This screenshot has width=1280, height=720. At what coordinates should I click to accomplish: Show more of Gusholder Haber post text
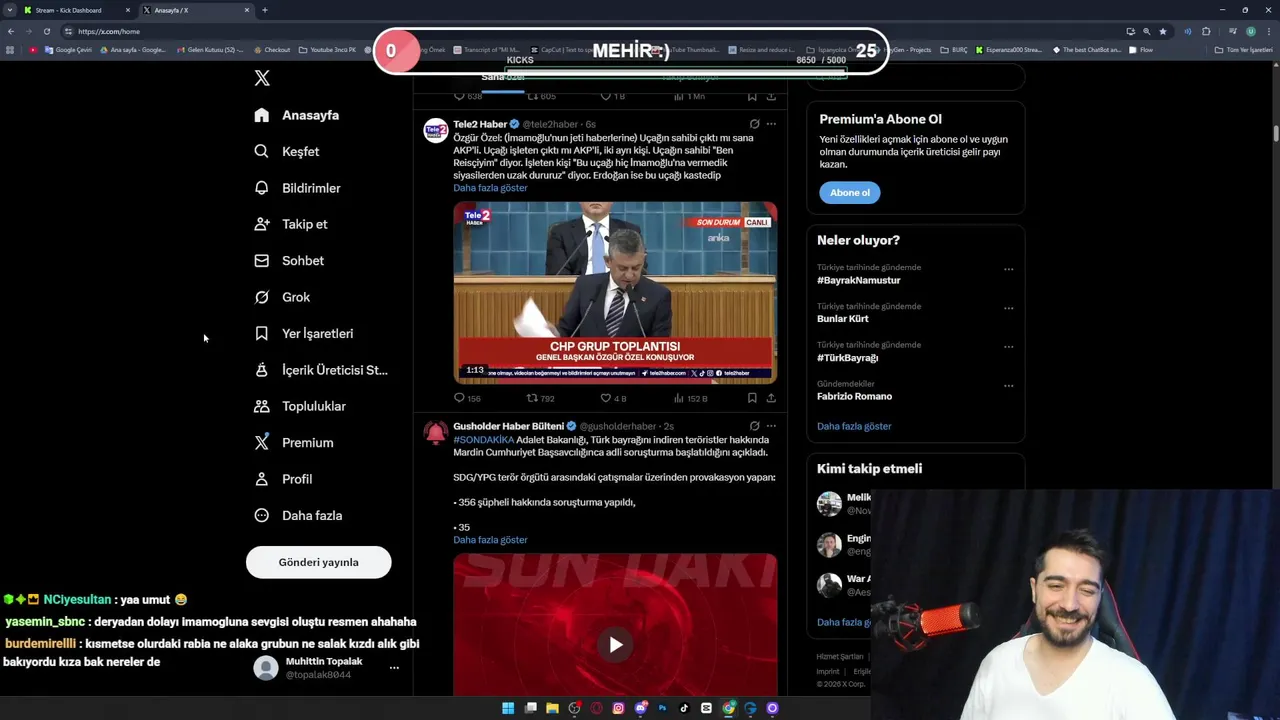(490, 540)
